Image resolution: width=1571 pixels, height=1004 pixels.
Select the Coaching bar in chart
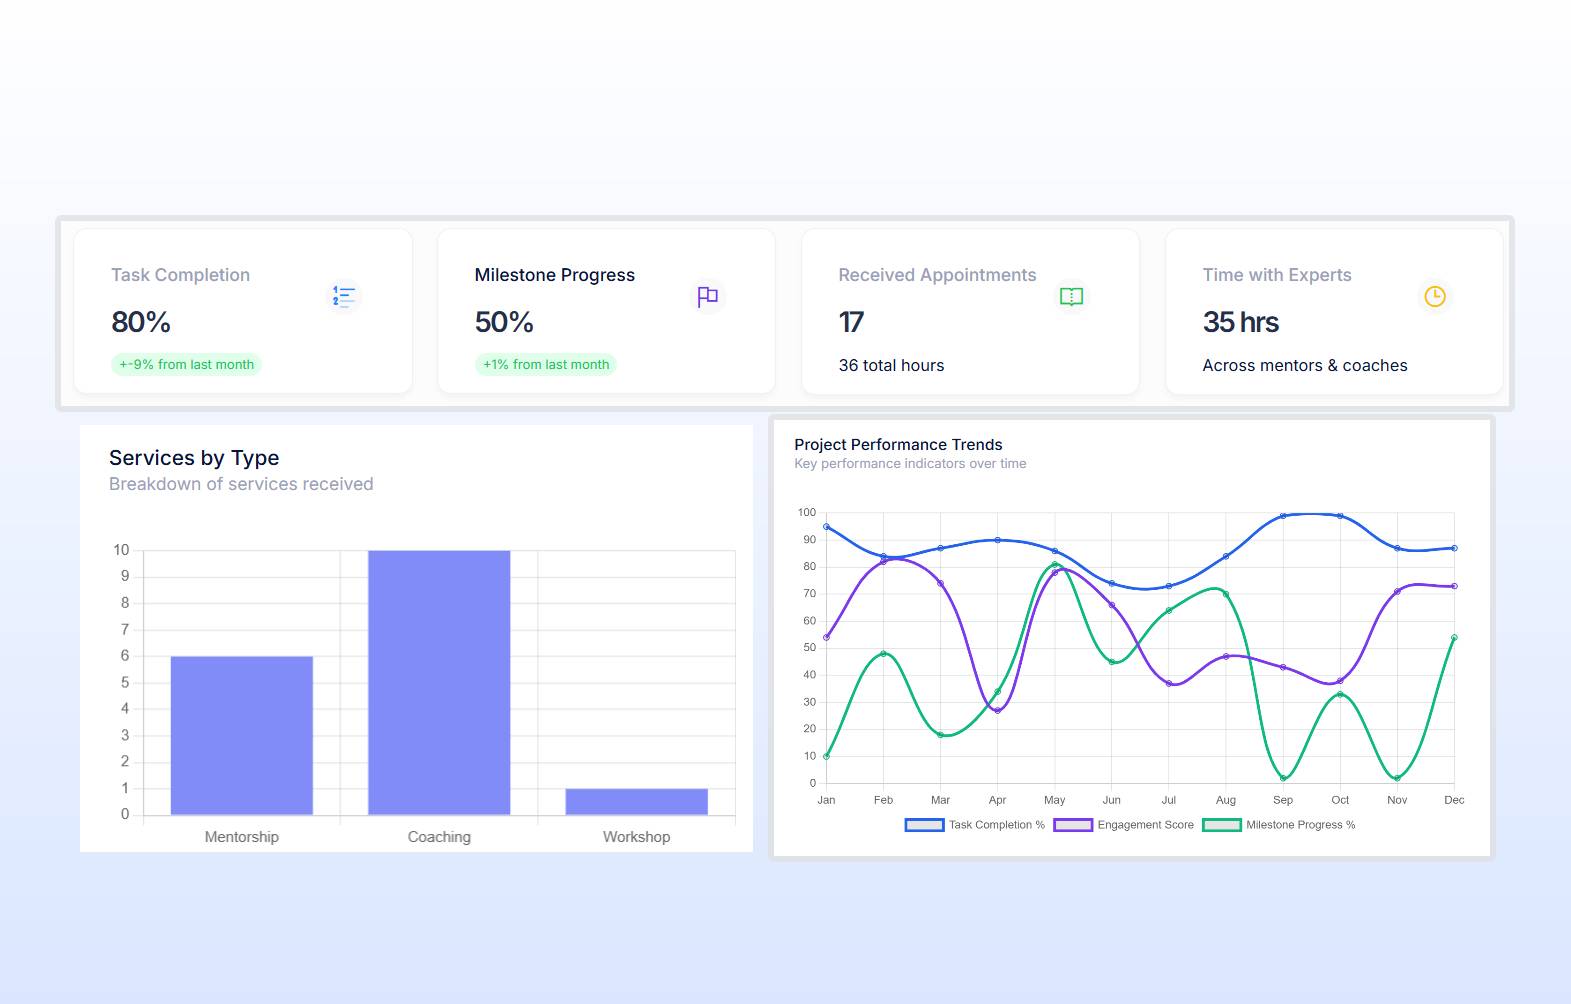pos(439,682)
